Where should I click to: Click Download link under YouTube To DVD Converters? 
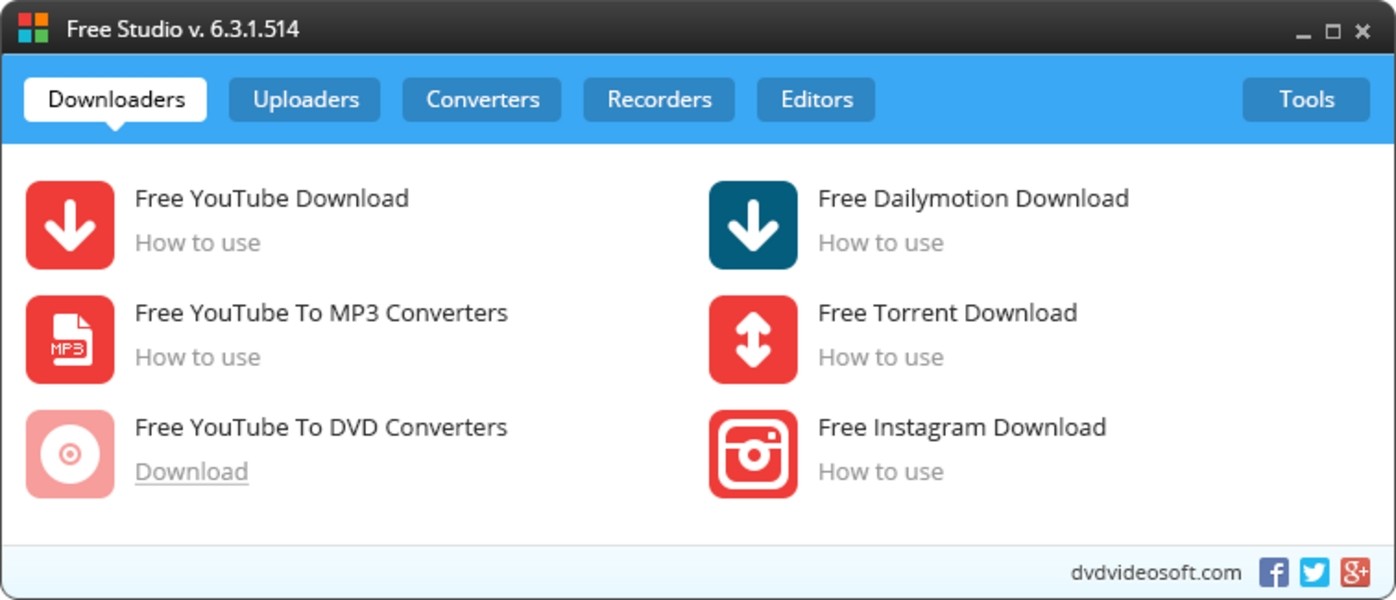point(192,472)
